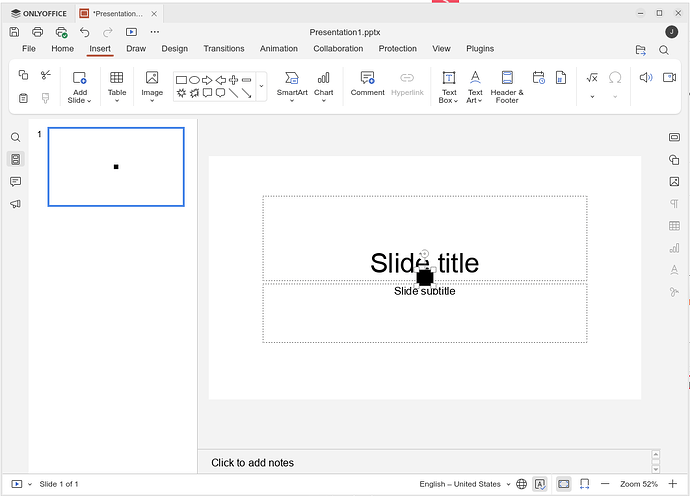Toggle Fit to slide in status bar
This screenshot has height=496, width=690.
pyautogui.click(x=564, y=484)
